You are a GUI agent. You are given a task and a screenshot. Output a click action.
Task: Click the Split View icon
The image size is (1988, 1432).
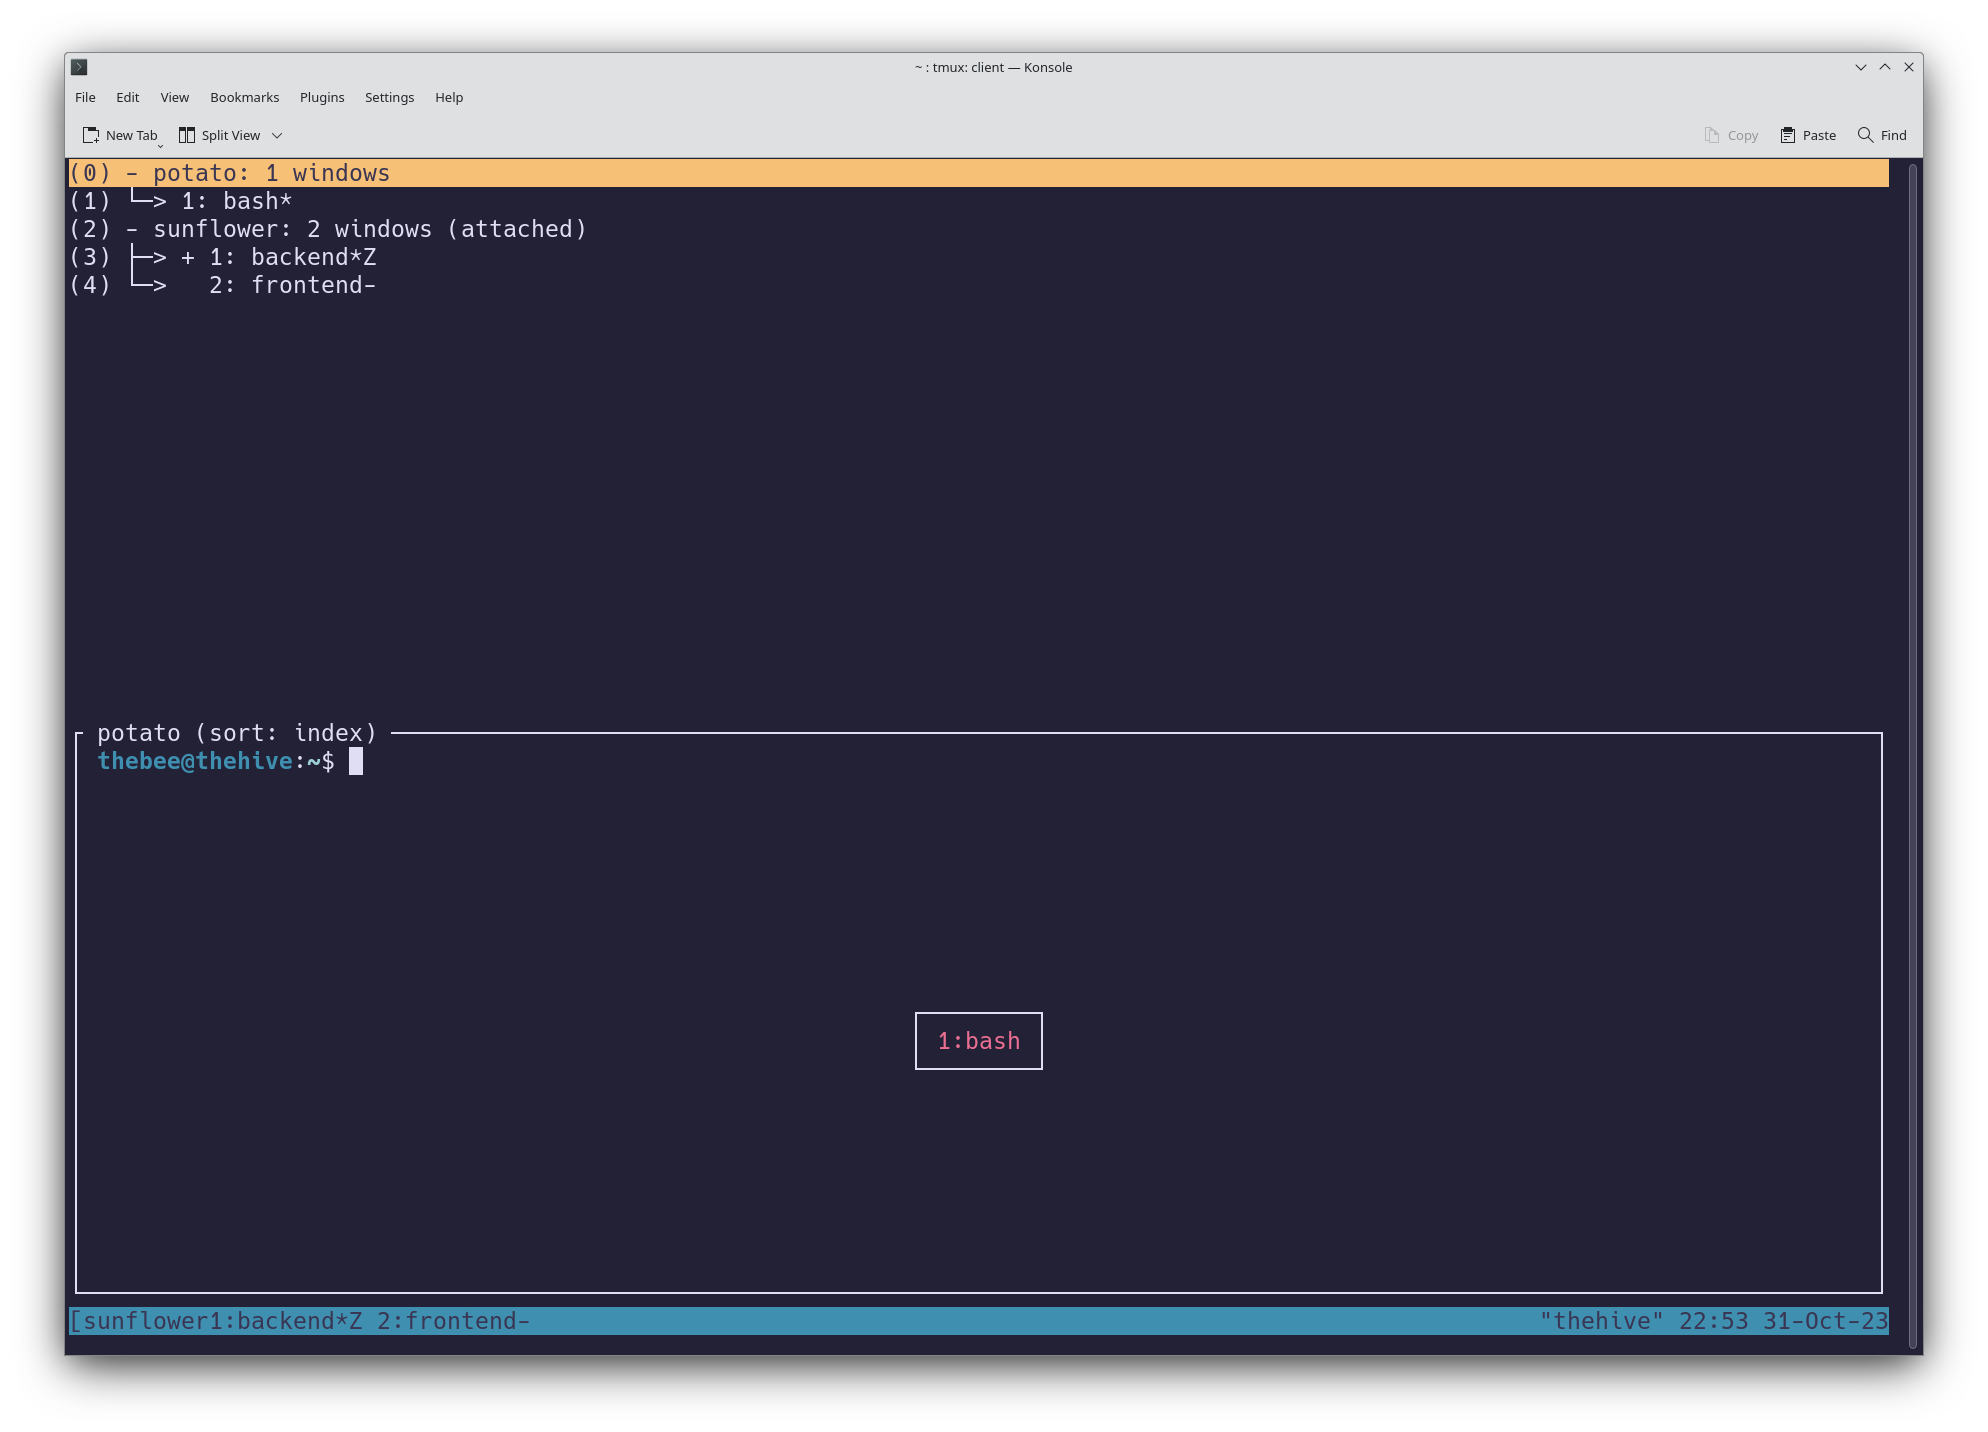coord(185,134)
